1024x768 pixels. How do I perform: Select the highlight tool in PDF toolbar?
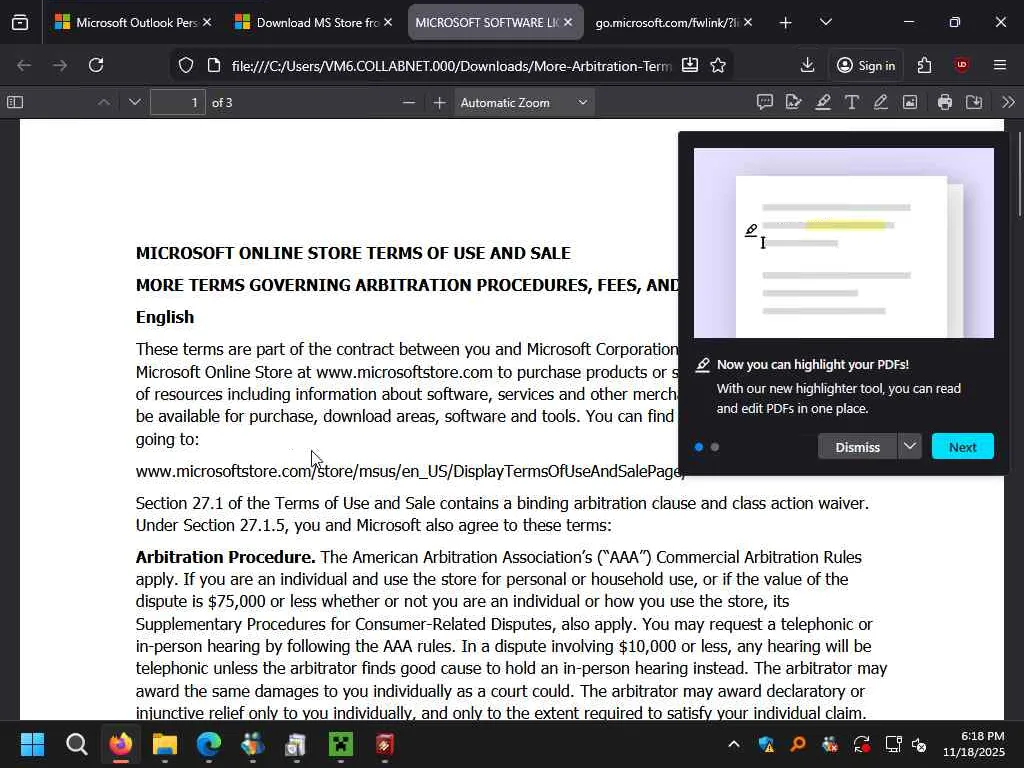click(823, 103)
